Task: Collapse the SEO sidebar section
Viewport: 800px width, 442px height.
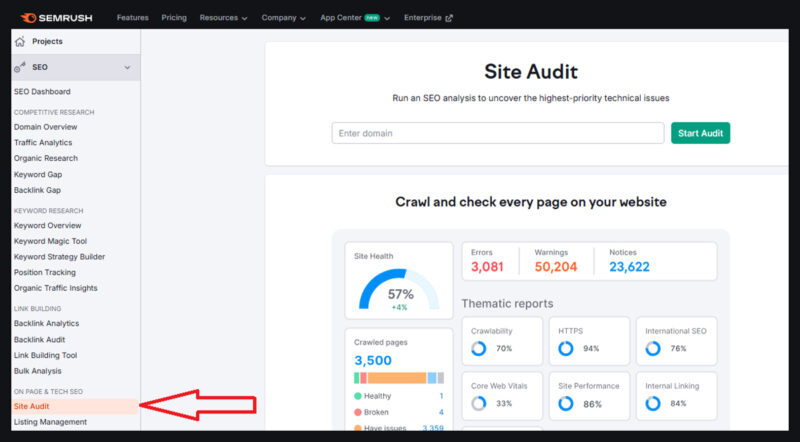Action: 127,67
